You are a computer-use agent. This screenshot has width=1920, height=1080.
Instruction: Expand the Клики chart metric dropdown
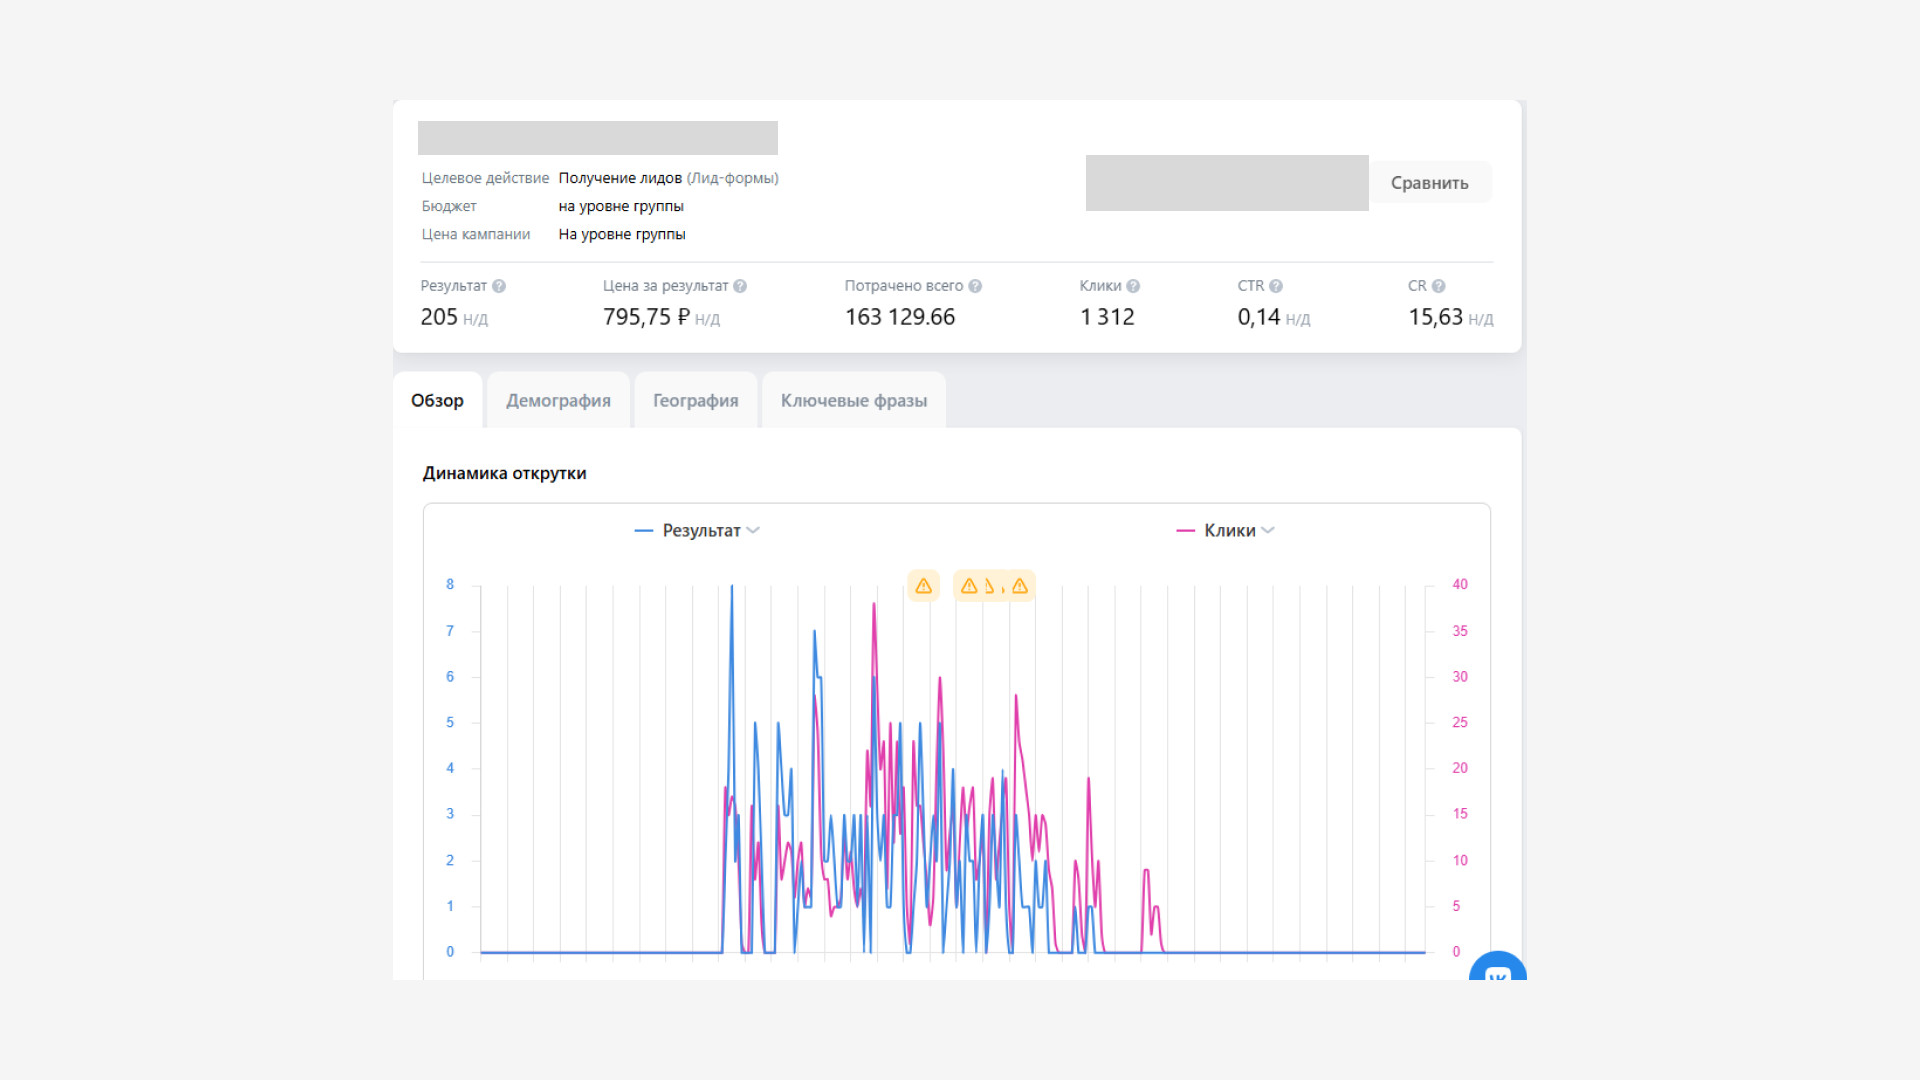1268,531
